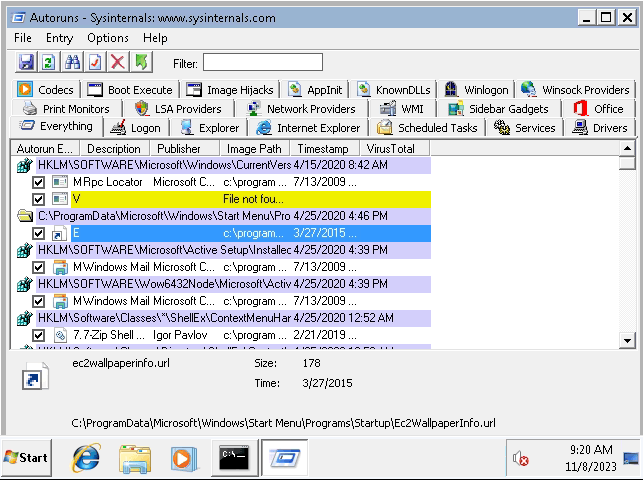This screenshot has height=480, width=643.
Task: Switch to the Logon tab
Action: [x=135, y=128]
